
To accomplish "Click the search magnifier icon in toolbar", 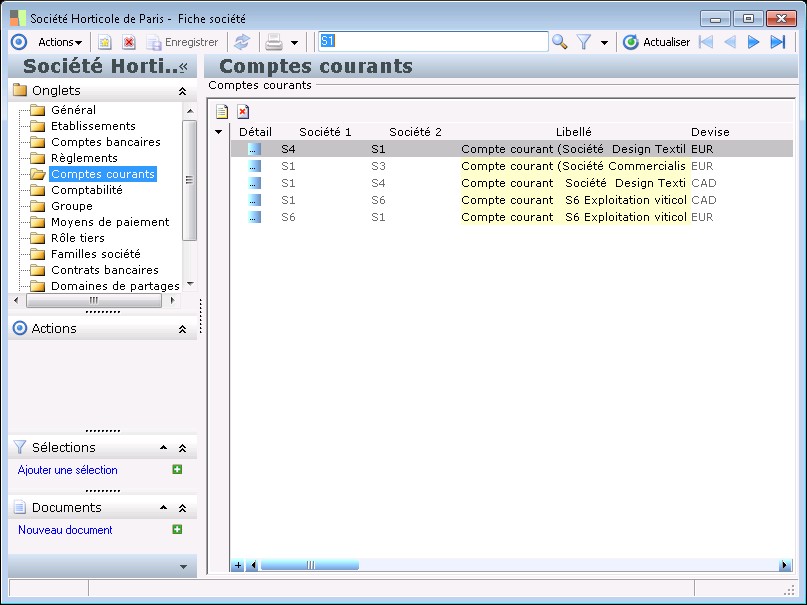I will pos(560,42).
